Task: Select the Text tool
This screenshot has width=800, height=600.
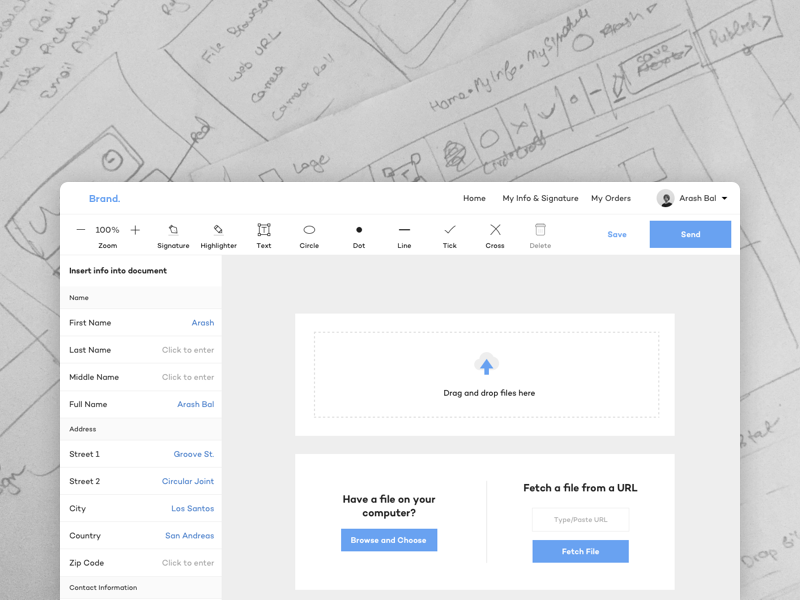Action: (264, 236)
